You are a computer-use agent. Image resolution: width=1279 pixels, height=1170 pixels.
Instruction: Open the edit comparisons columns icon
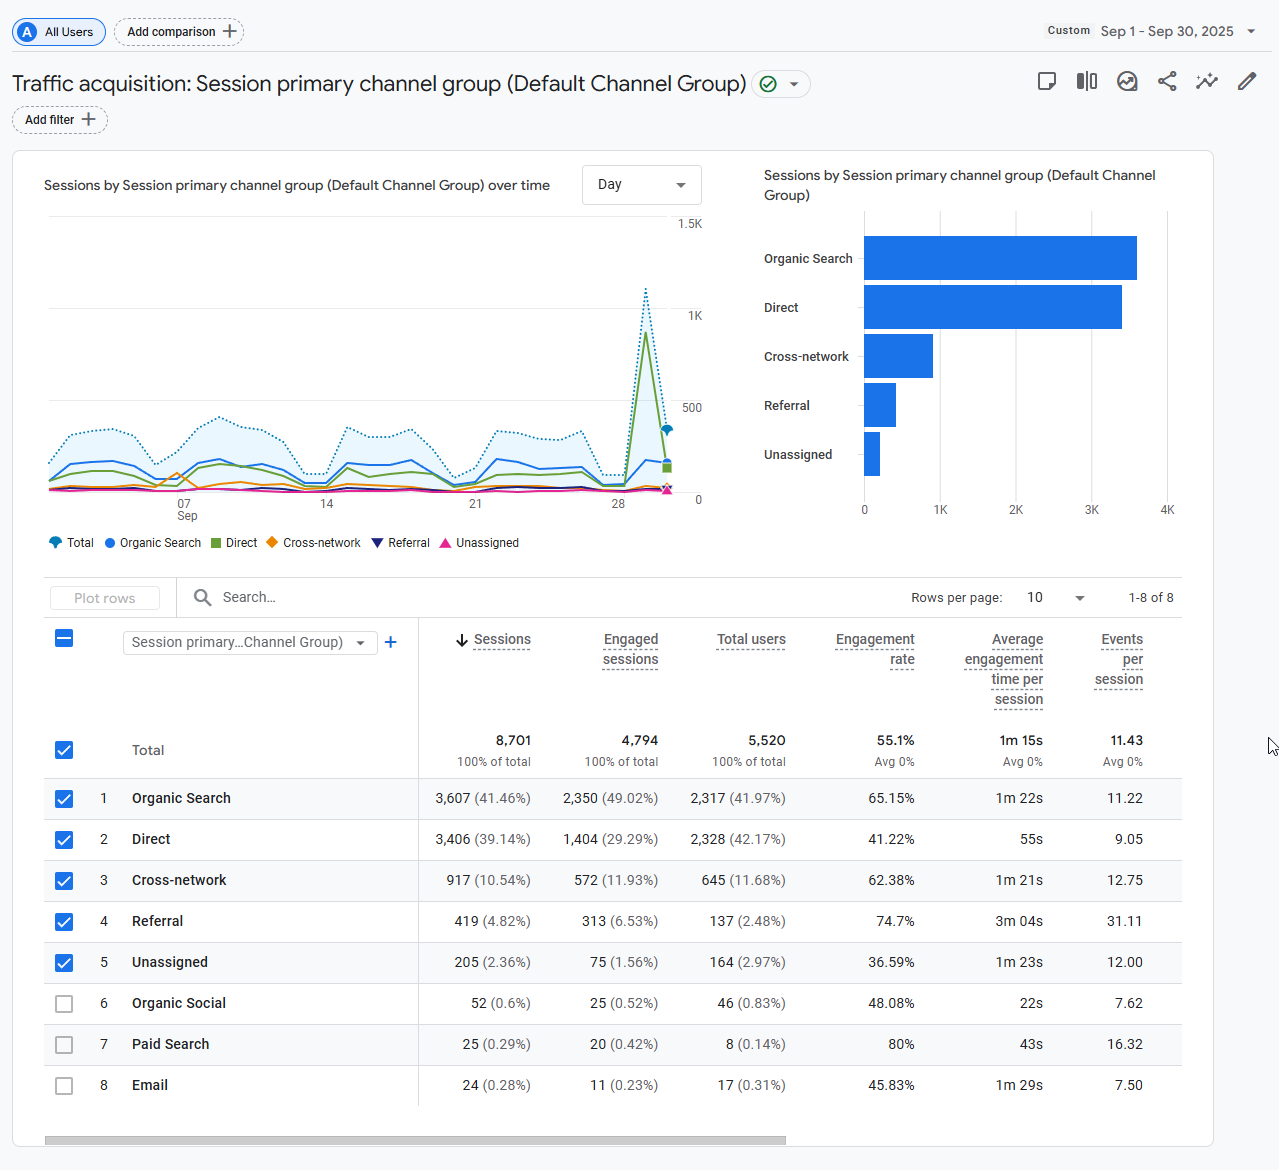[1087, 82]
